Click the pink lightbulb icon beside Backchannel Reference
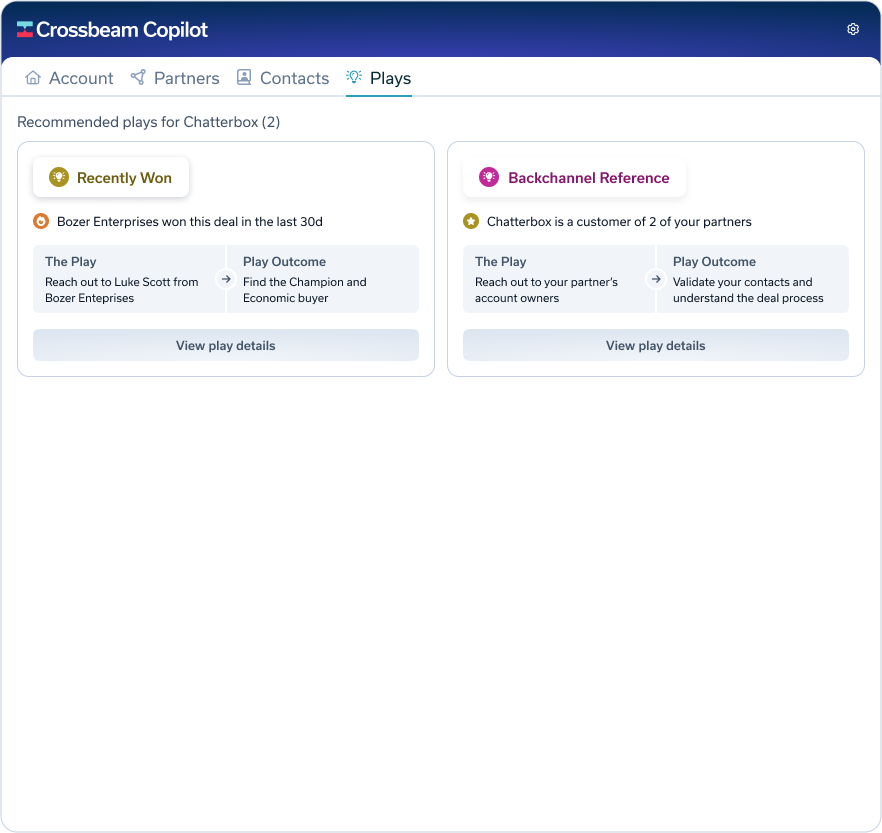This screenshot has height=833, width=882. click(x=488, y=178)
